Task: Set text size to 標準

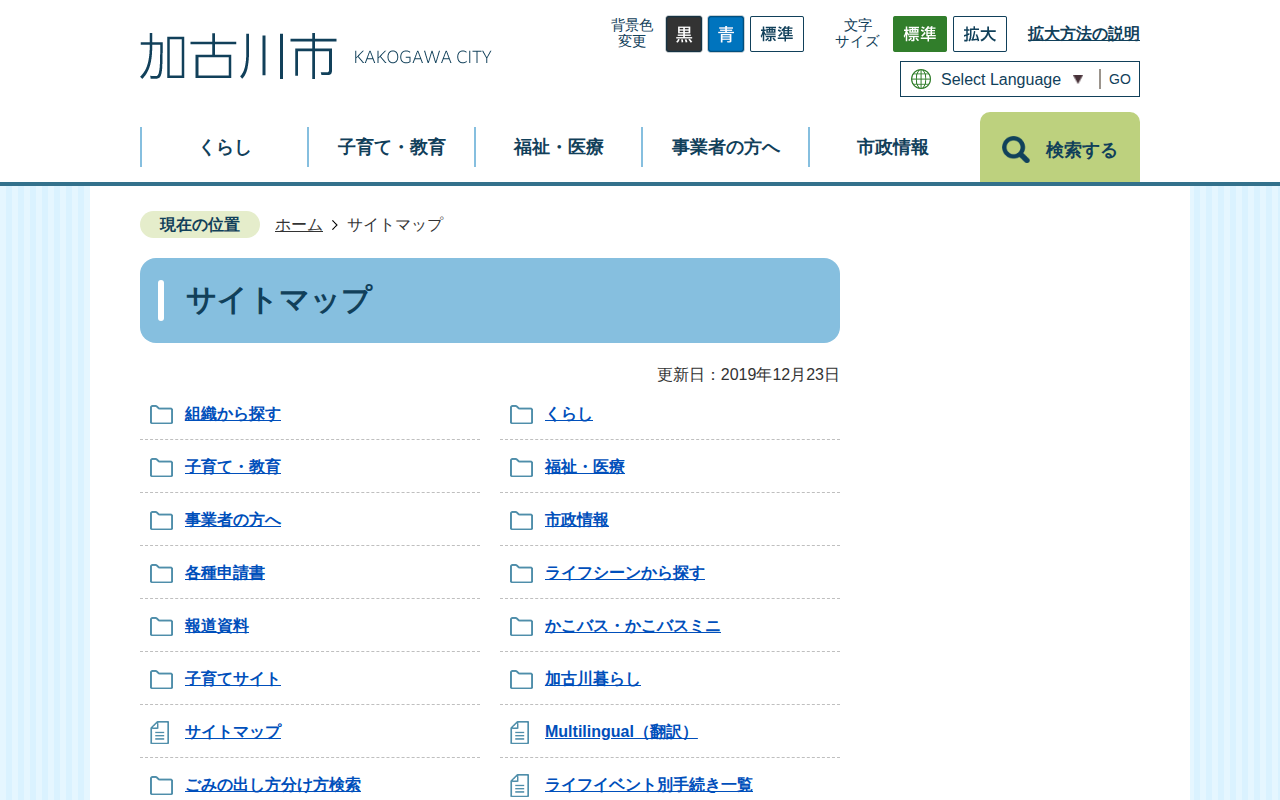Action: click(920, 34)
